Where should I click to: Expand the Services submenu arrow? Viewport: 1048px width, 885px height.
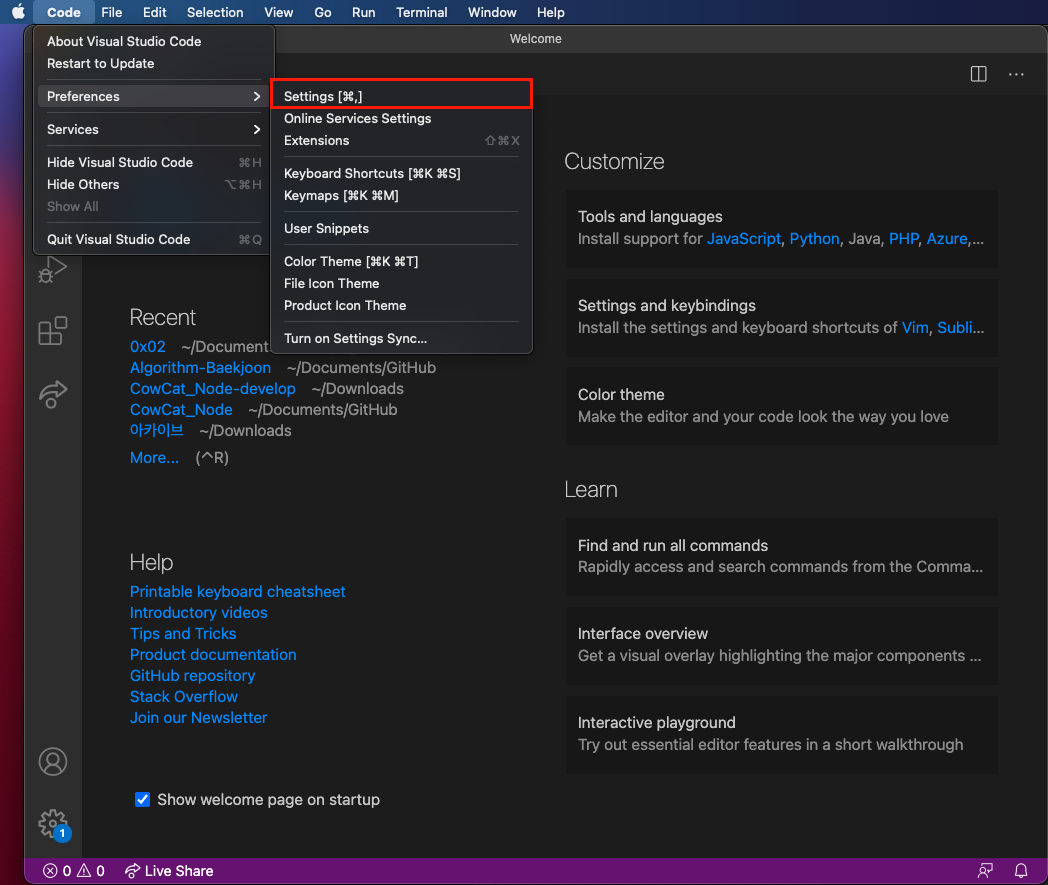[257, 129]
